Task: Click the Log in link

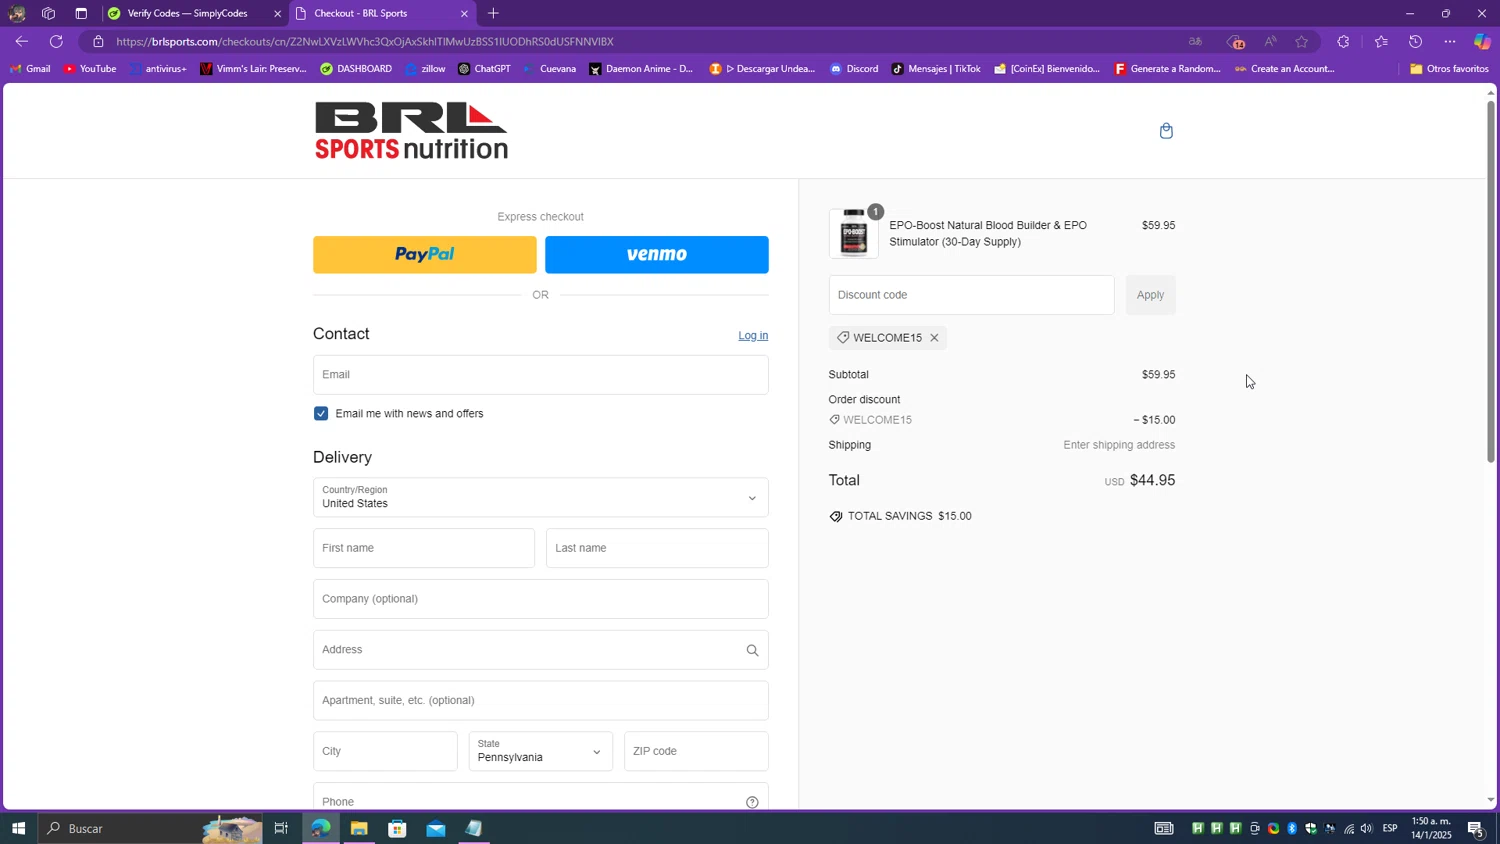Action: pyautogui.click(x=753, y=336)
